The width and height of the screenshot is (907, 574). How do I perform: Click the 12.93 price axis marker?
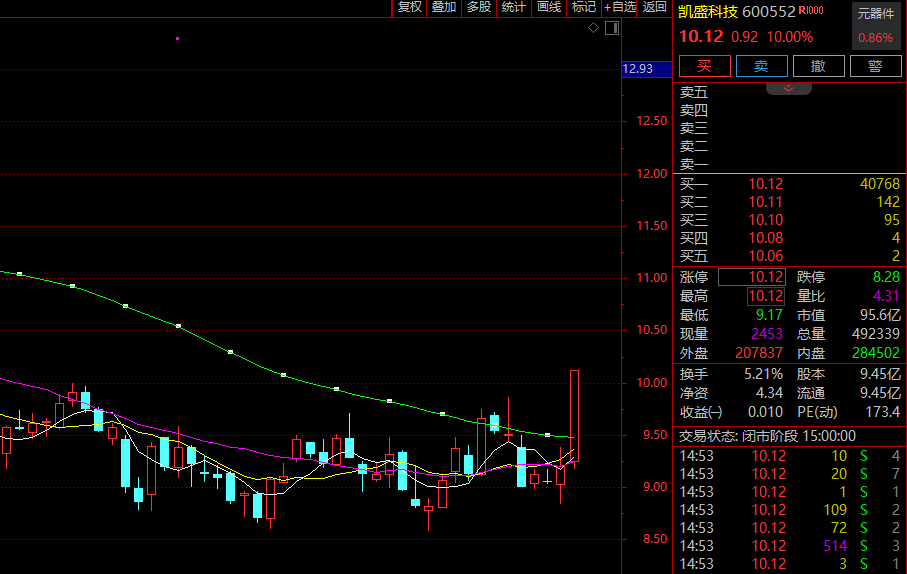pyautogui.click(x=638, y=69)
